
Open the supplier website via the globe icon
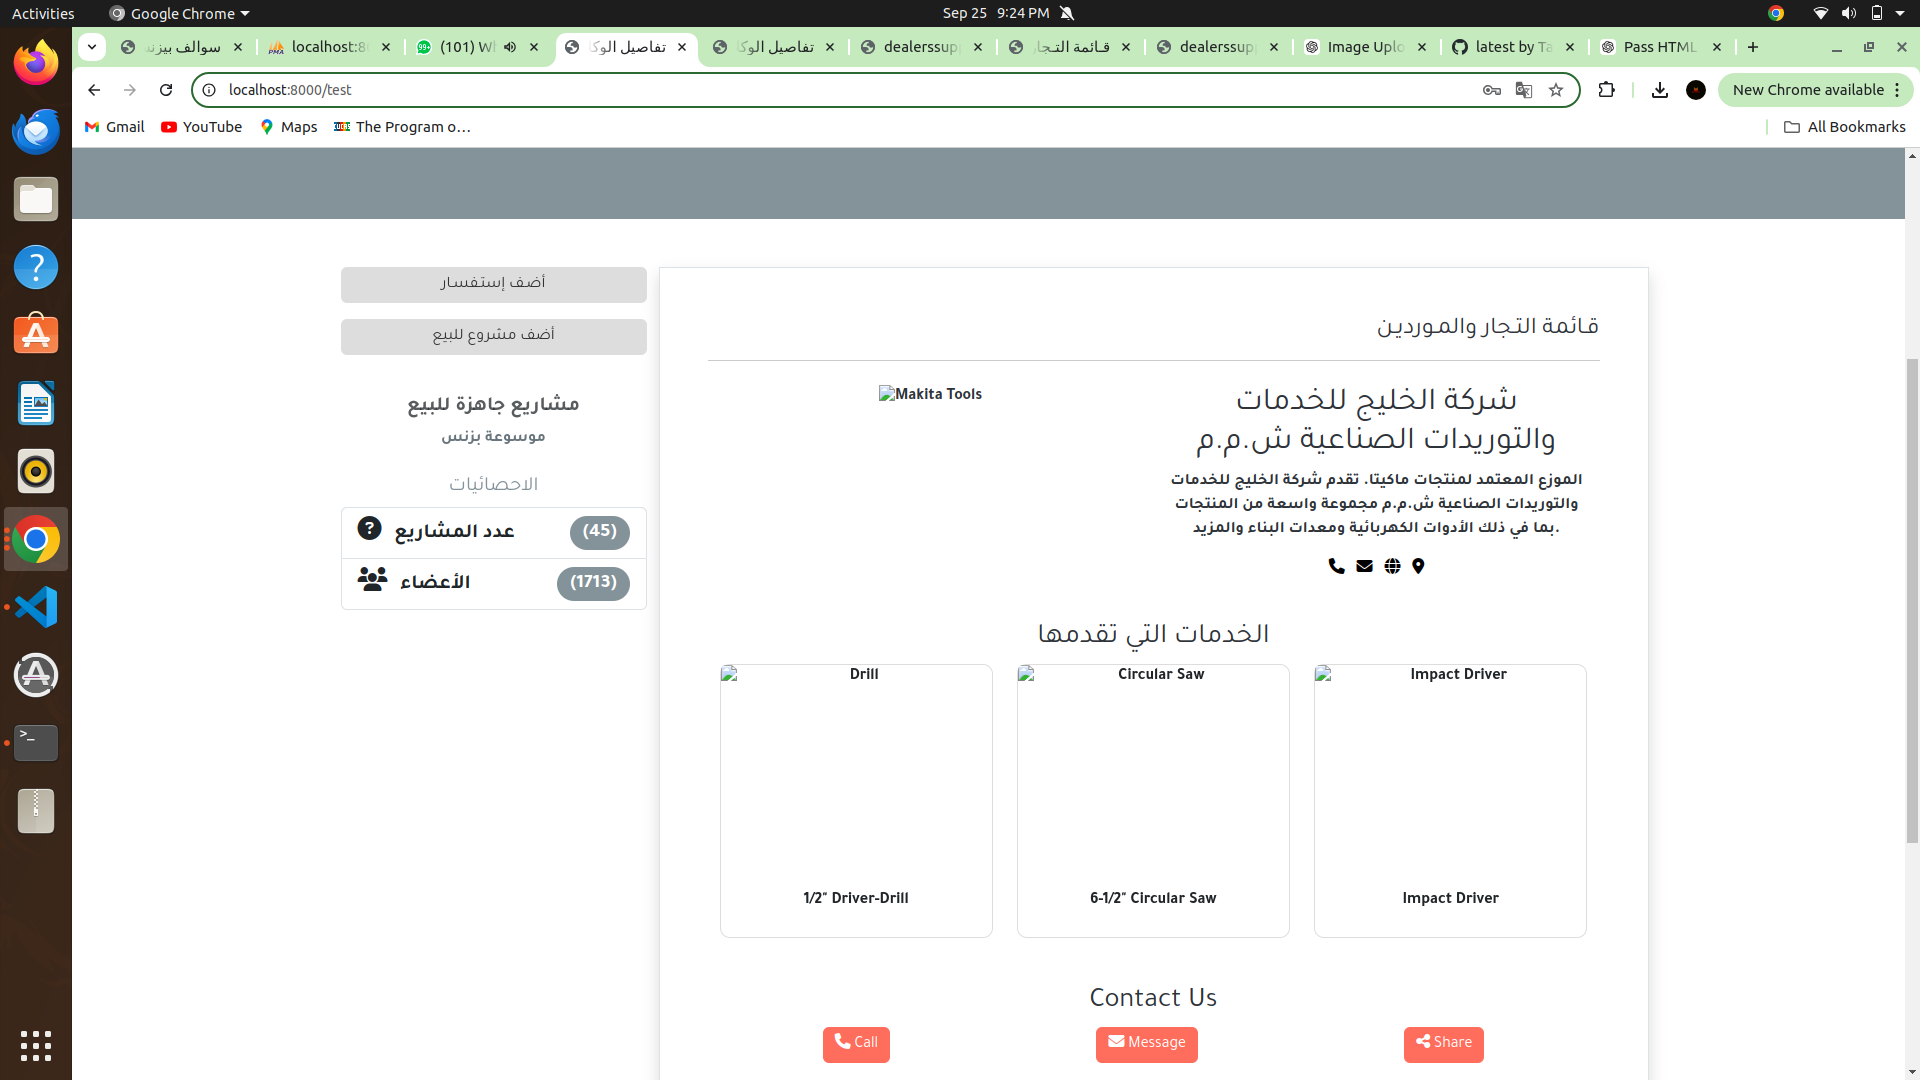(1392, 565)
